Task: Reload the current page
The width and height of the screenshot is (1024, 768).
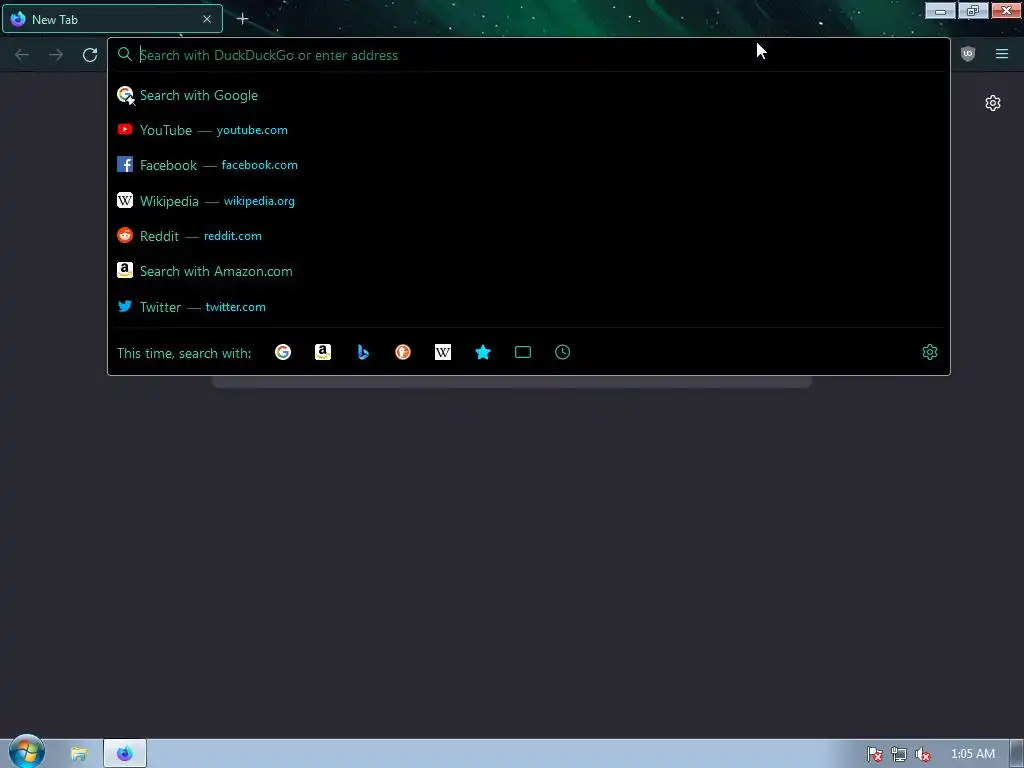Action: coord(90,55)
